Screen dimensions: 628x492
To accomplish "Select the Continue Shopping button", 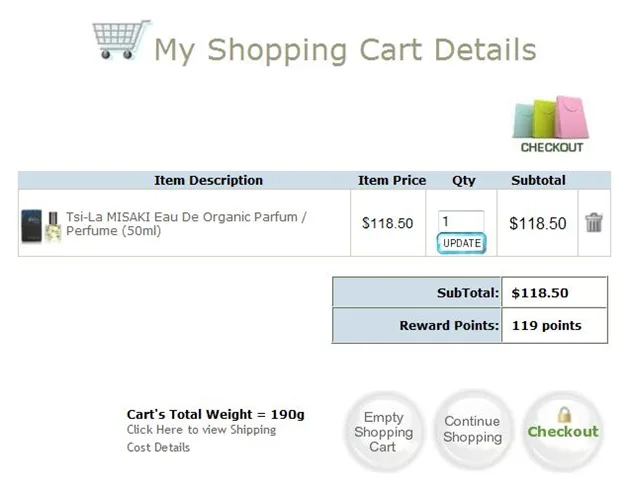I will [x=472, y=430].
